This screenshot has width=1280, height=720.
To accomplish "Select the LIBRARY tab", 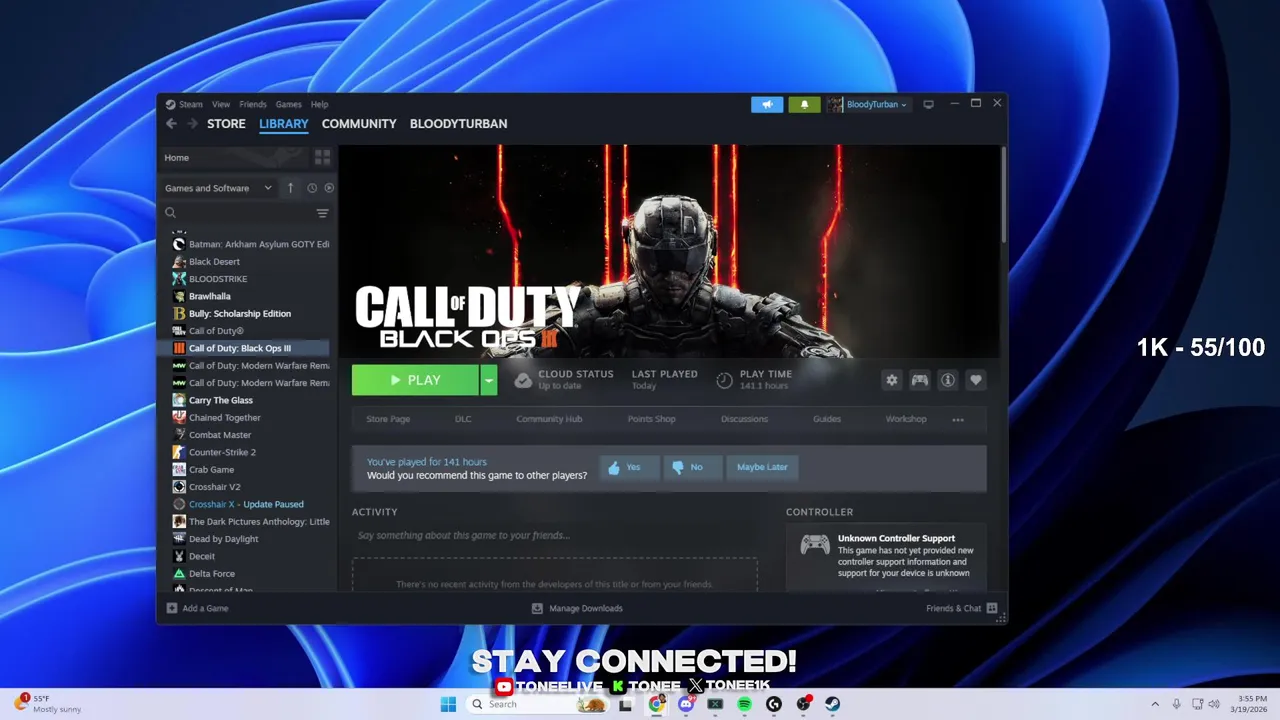I will click(284, 124).
